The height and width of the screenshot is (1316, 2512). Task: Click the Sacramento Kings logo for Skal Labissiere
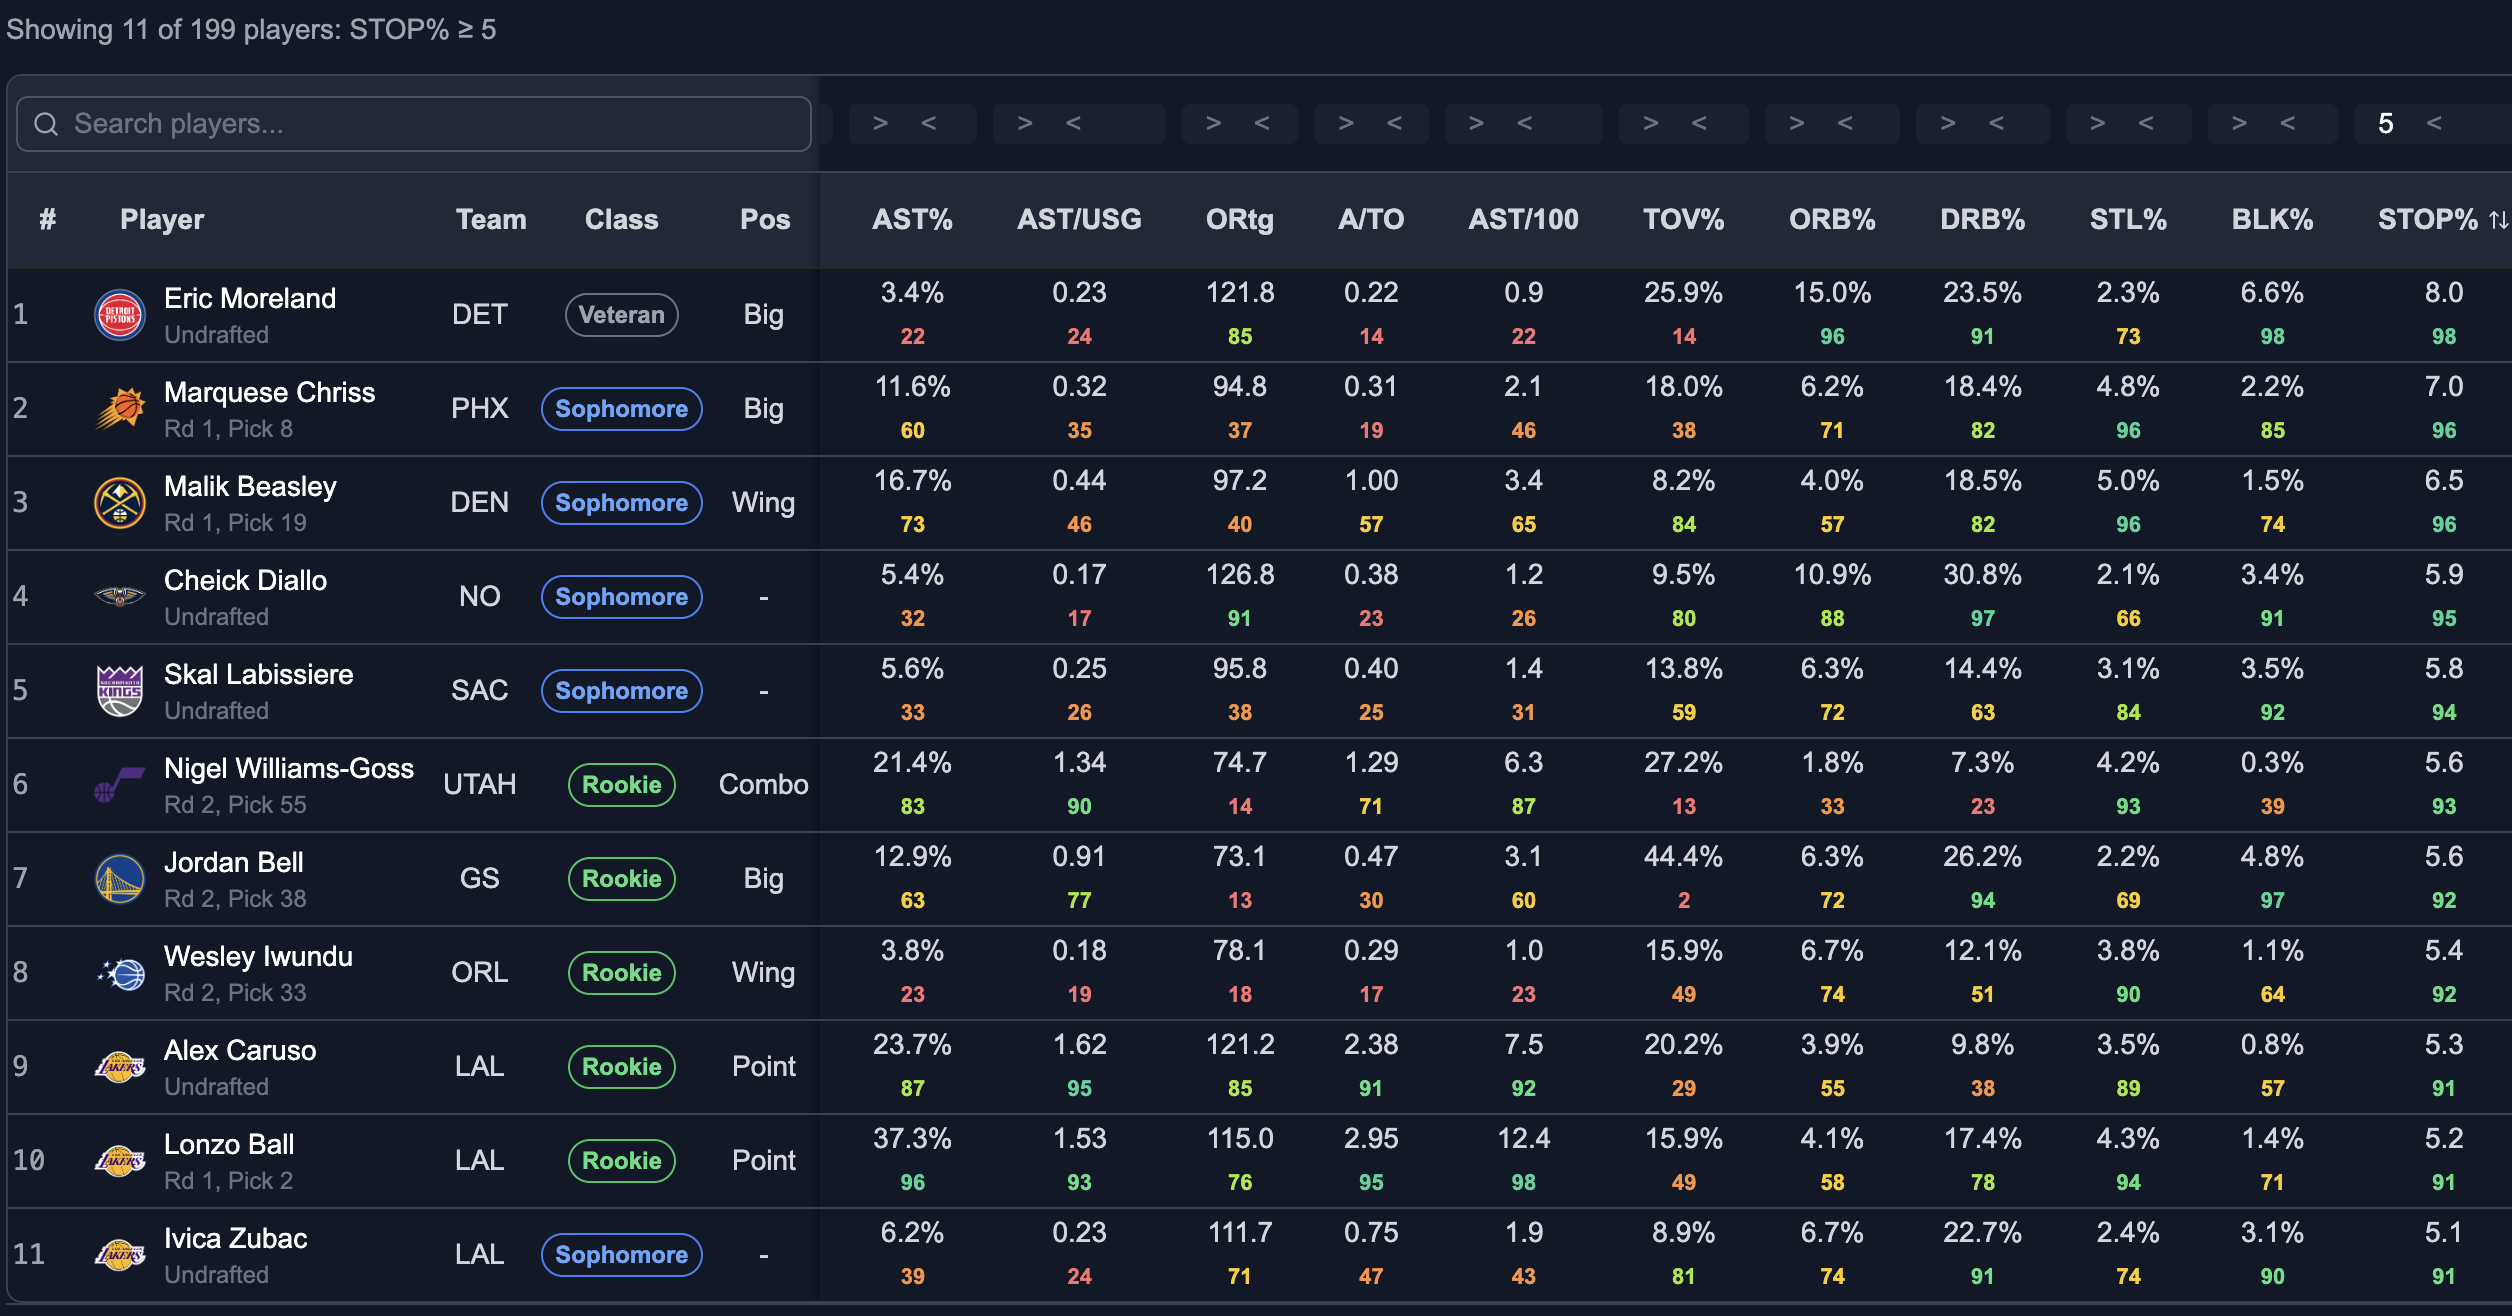[120, 691]
